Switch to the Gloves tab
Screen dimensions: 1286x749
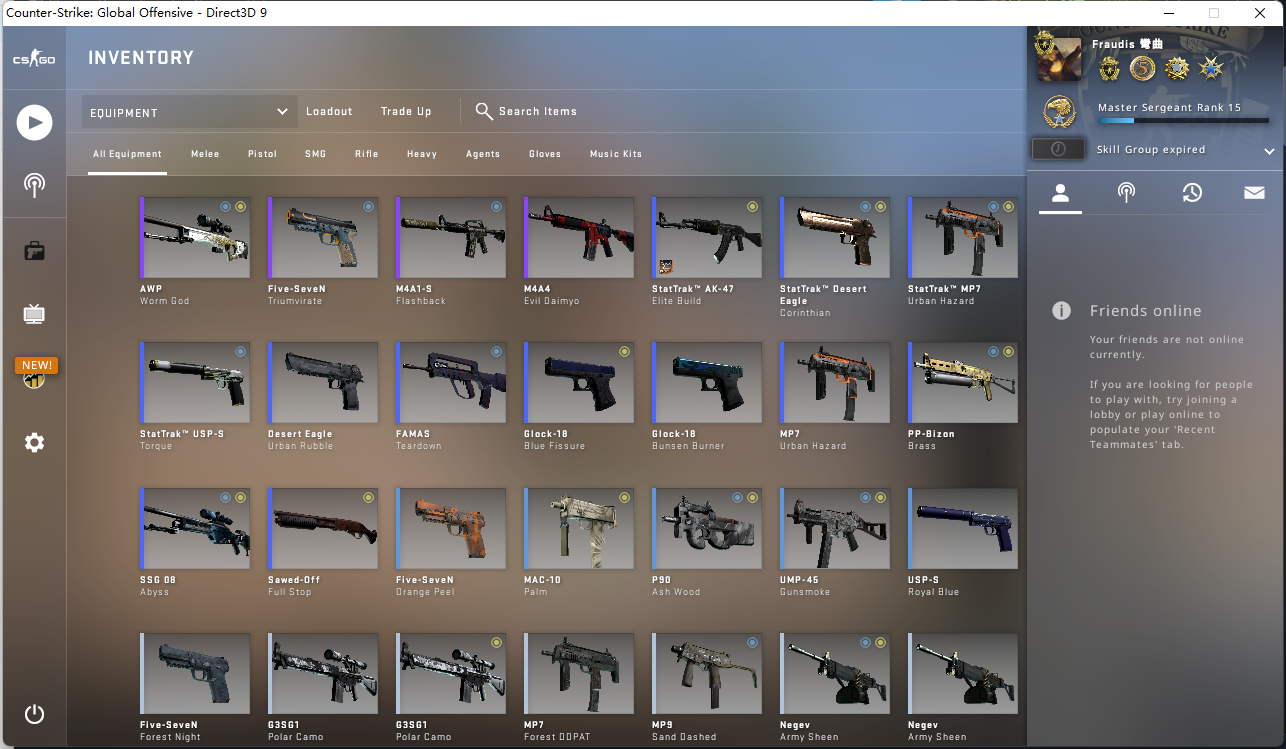pos(545,154)
